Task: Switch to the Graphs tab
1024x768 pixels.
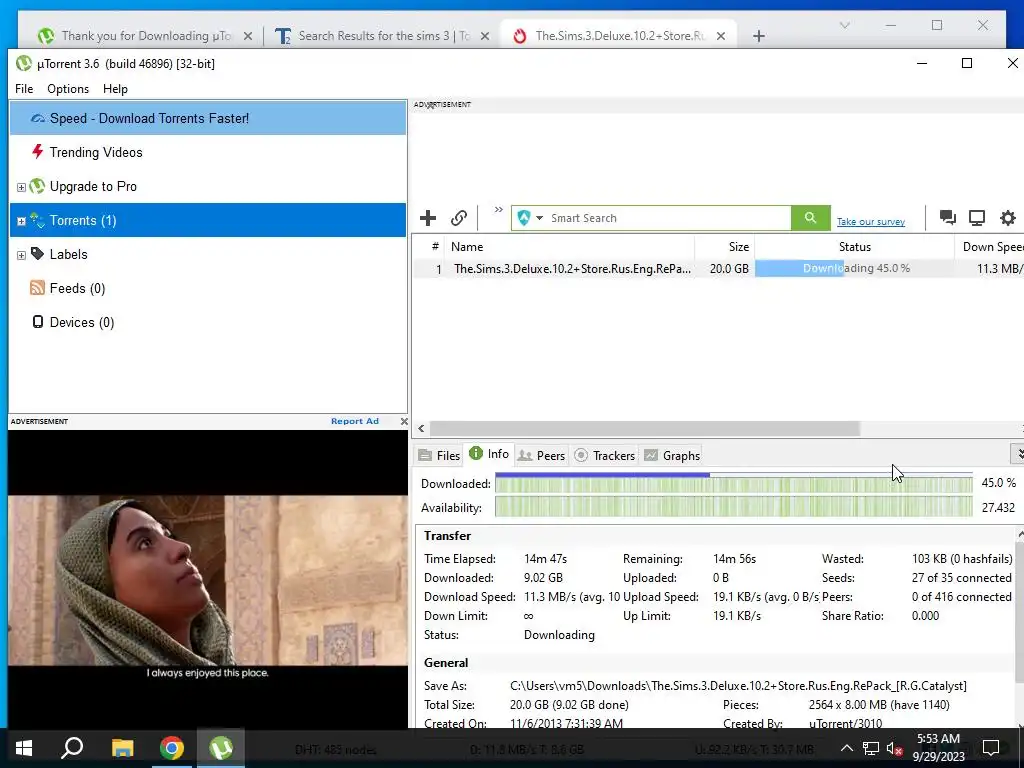Action: coord(672,455)
